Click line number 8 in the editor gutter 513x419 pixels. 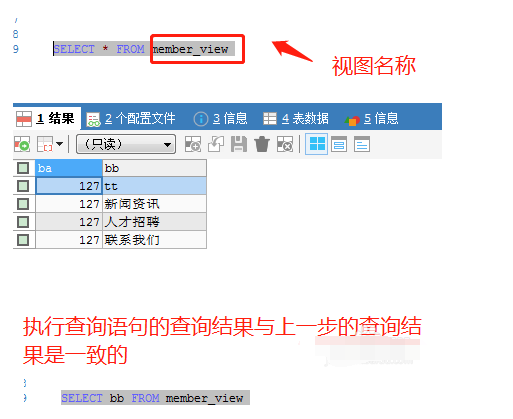coord(16,34)
